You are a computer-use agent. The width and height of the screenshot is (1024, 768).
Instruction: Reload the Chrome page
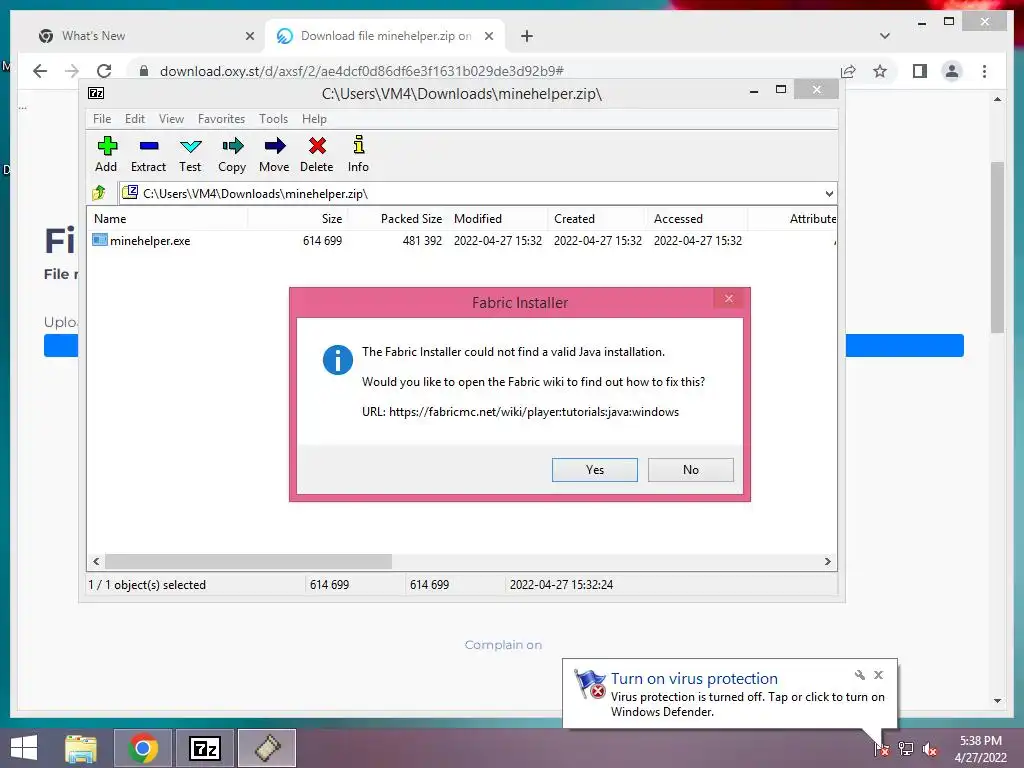pos(104,71)
